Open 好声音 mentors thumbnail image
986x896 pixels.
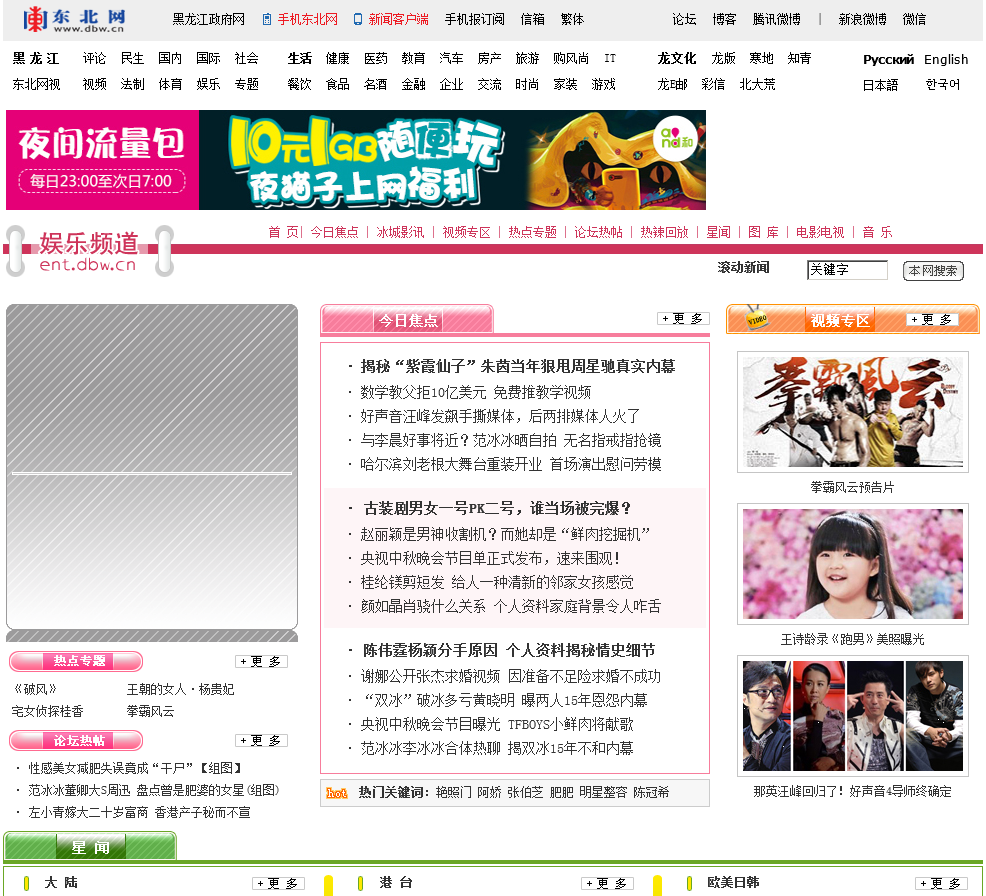point(853,716)
